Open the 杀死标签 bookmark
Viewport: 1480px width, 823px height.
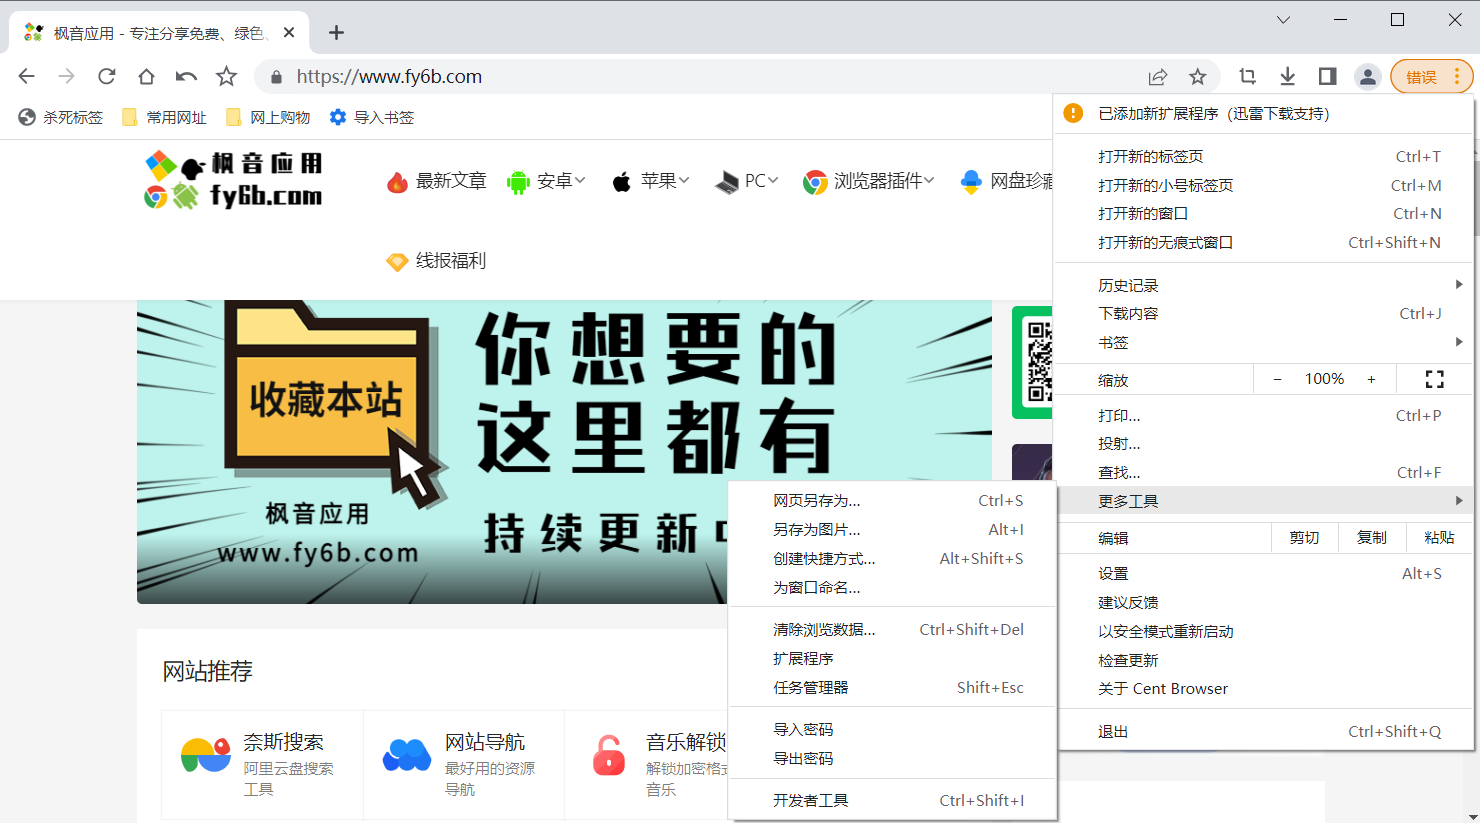(x=61, y=117)
